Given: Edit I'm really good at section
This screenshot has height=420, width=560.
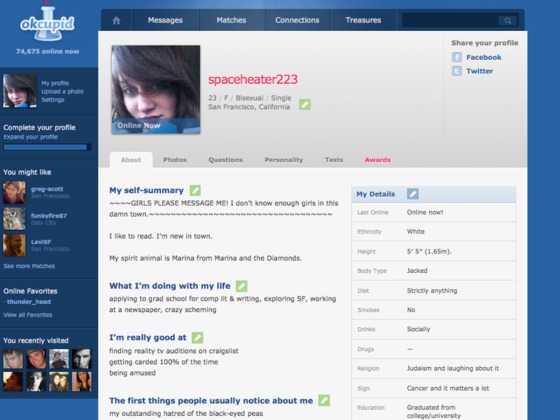Looking at the screenshot, I should click(198, 338).
